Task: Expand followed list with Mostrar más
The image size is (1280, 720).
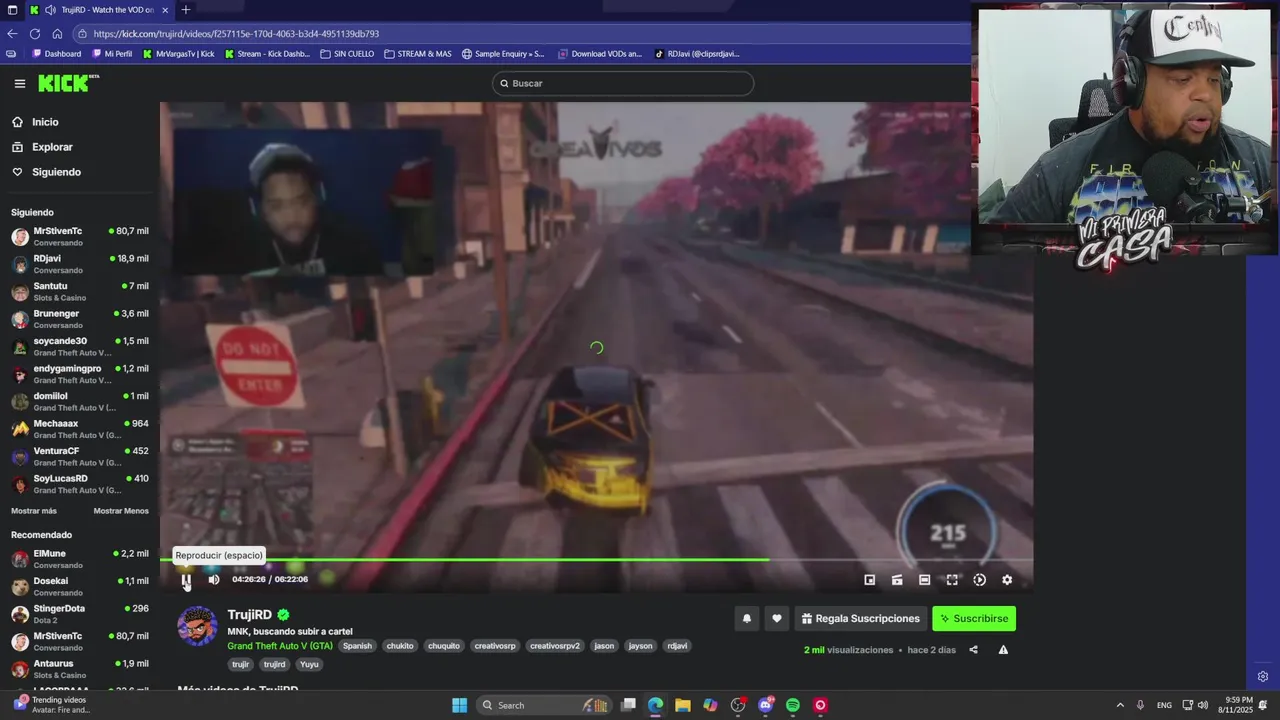Action: coord(34,511)
